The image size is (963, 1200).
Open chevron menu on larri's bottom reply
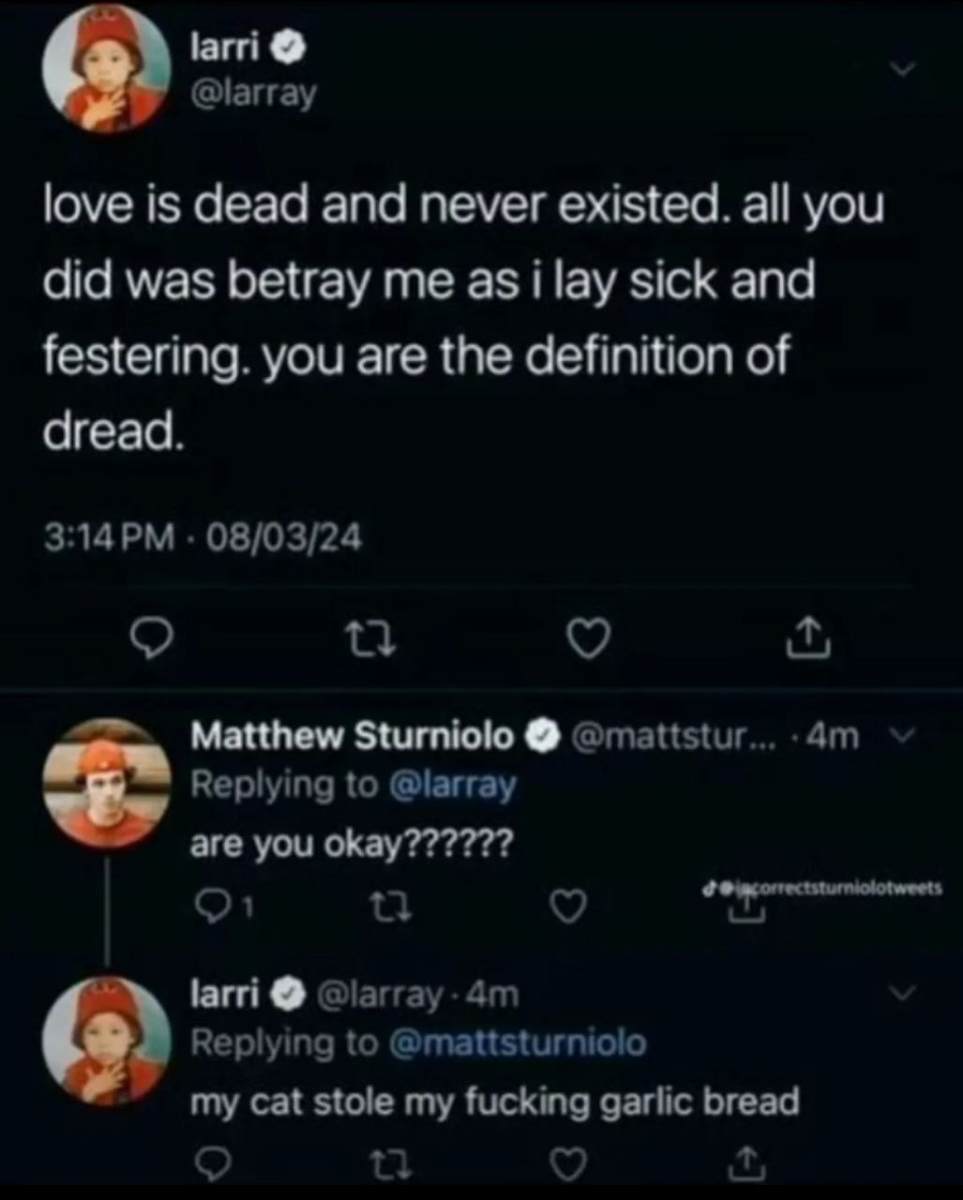(901, 993)
